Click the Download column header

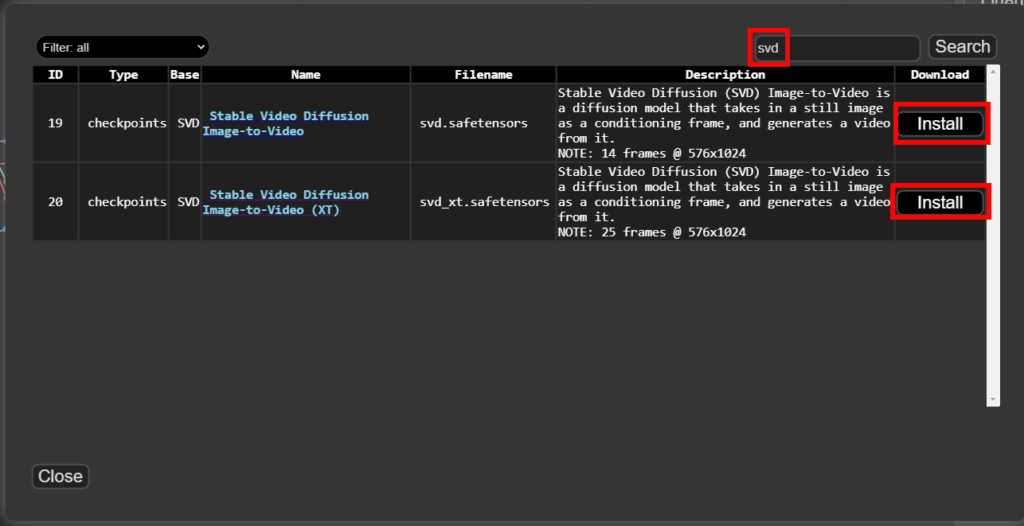coord(940,74)
